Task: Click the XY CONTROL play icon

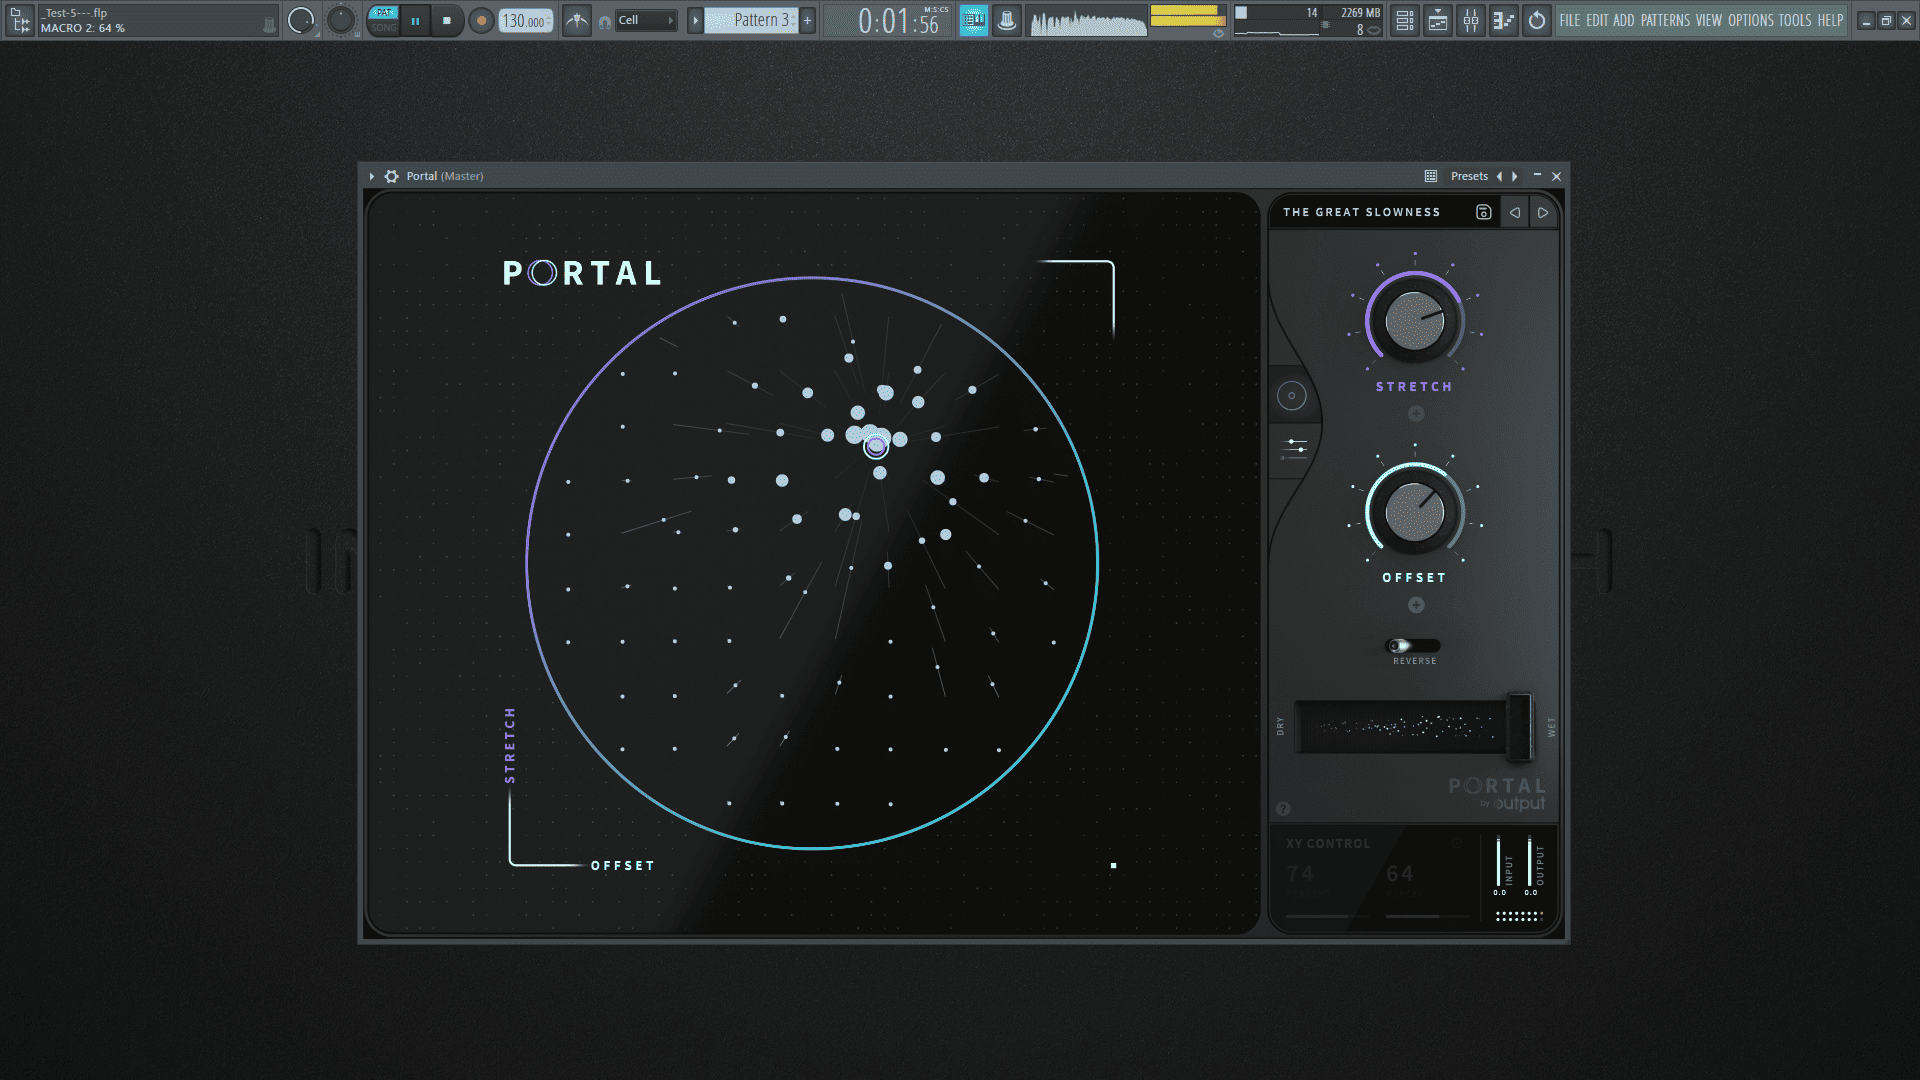Action: pyautogui.click(x=1458, y=844)
